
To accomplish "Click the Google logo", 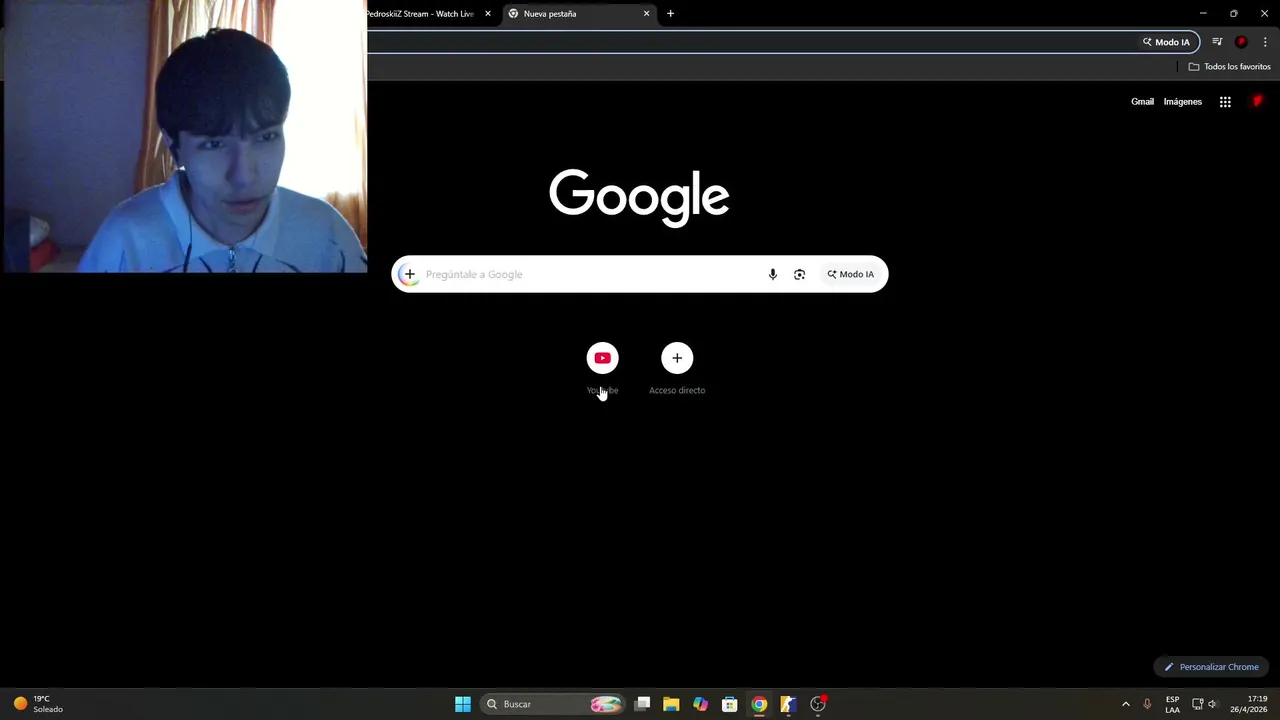I will point(639,197).
